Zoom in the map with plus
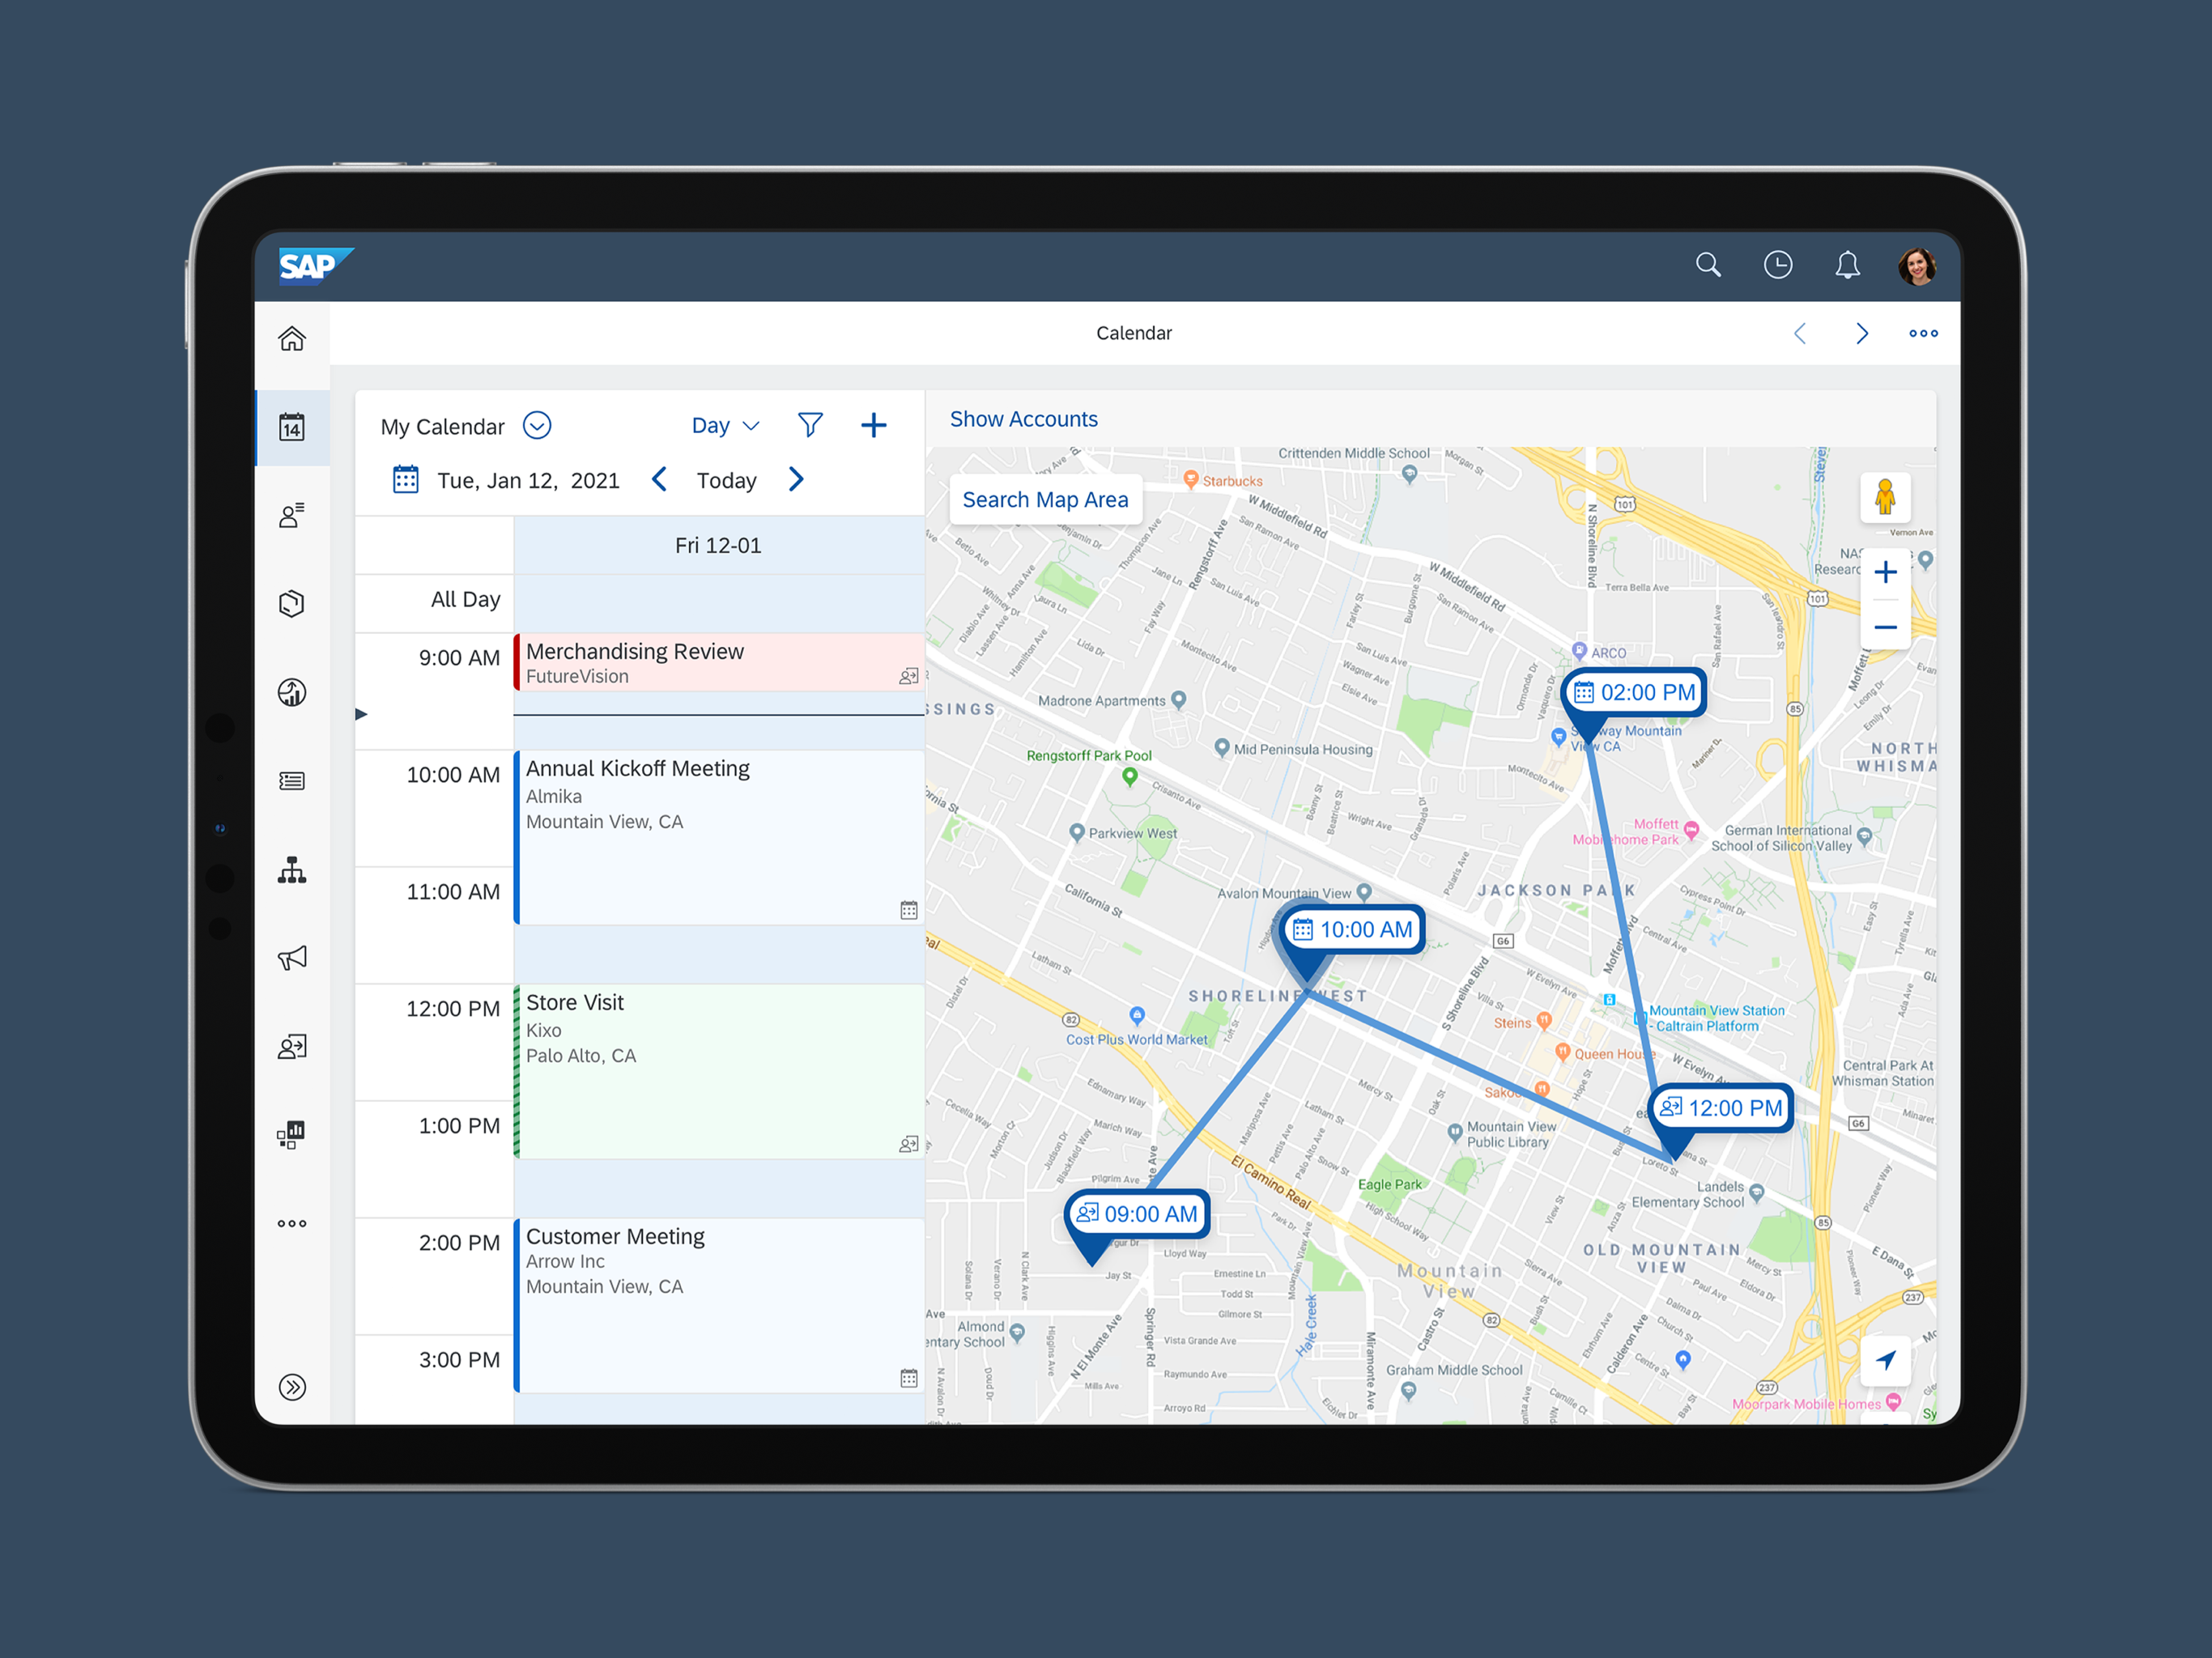This screenshot has height=1658, width=2212. click(1885, 572)
